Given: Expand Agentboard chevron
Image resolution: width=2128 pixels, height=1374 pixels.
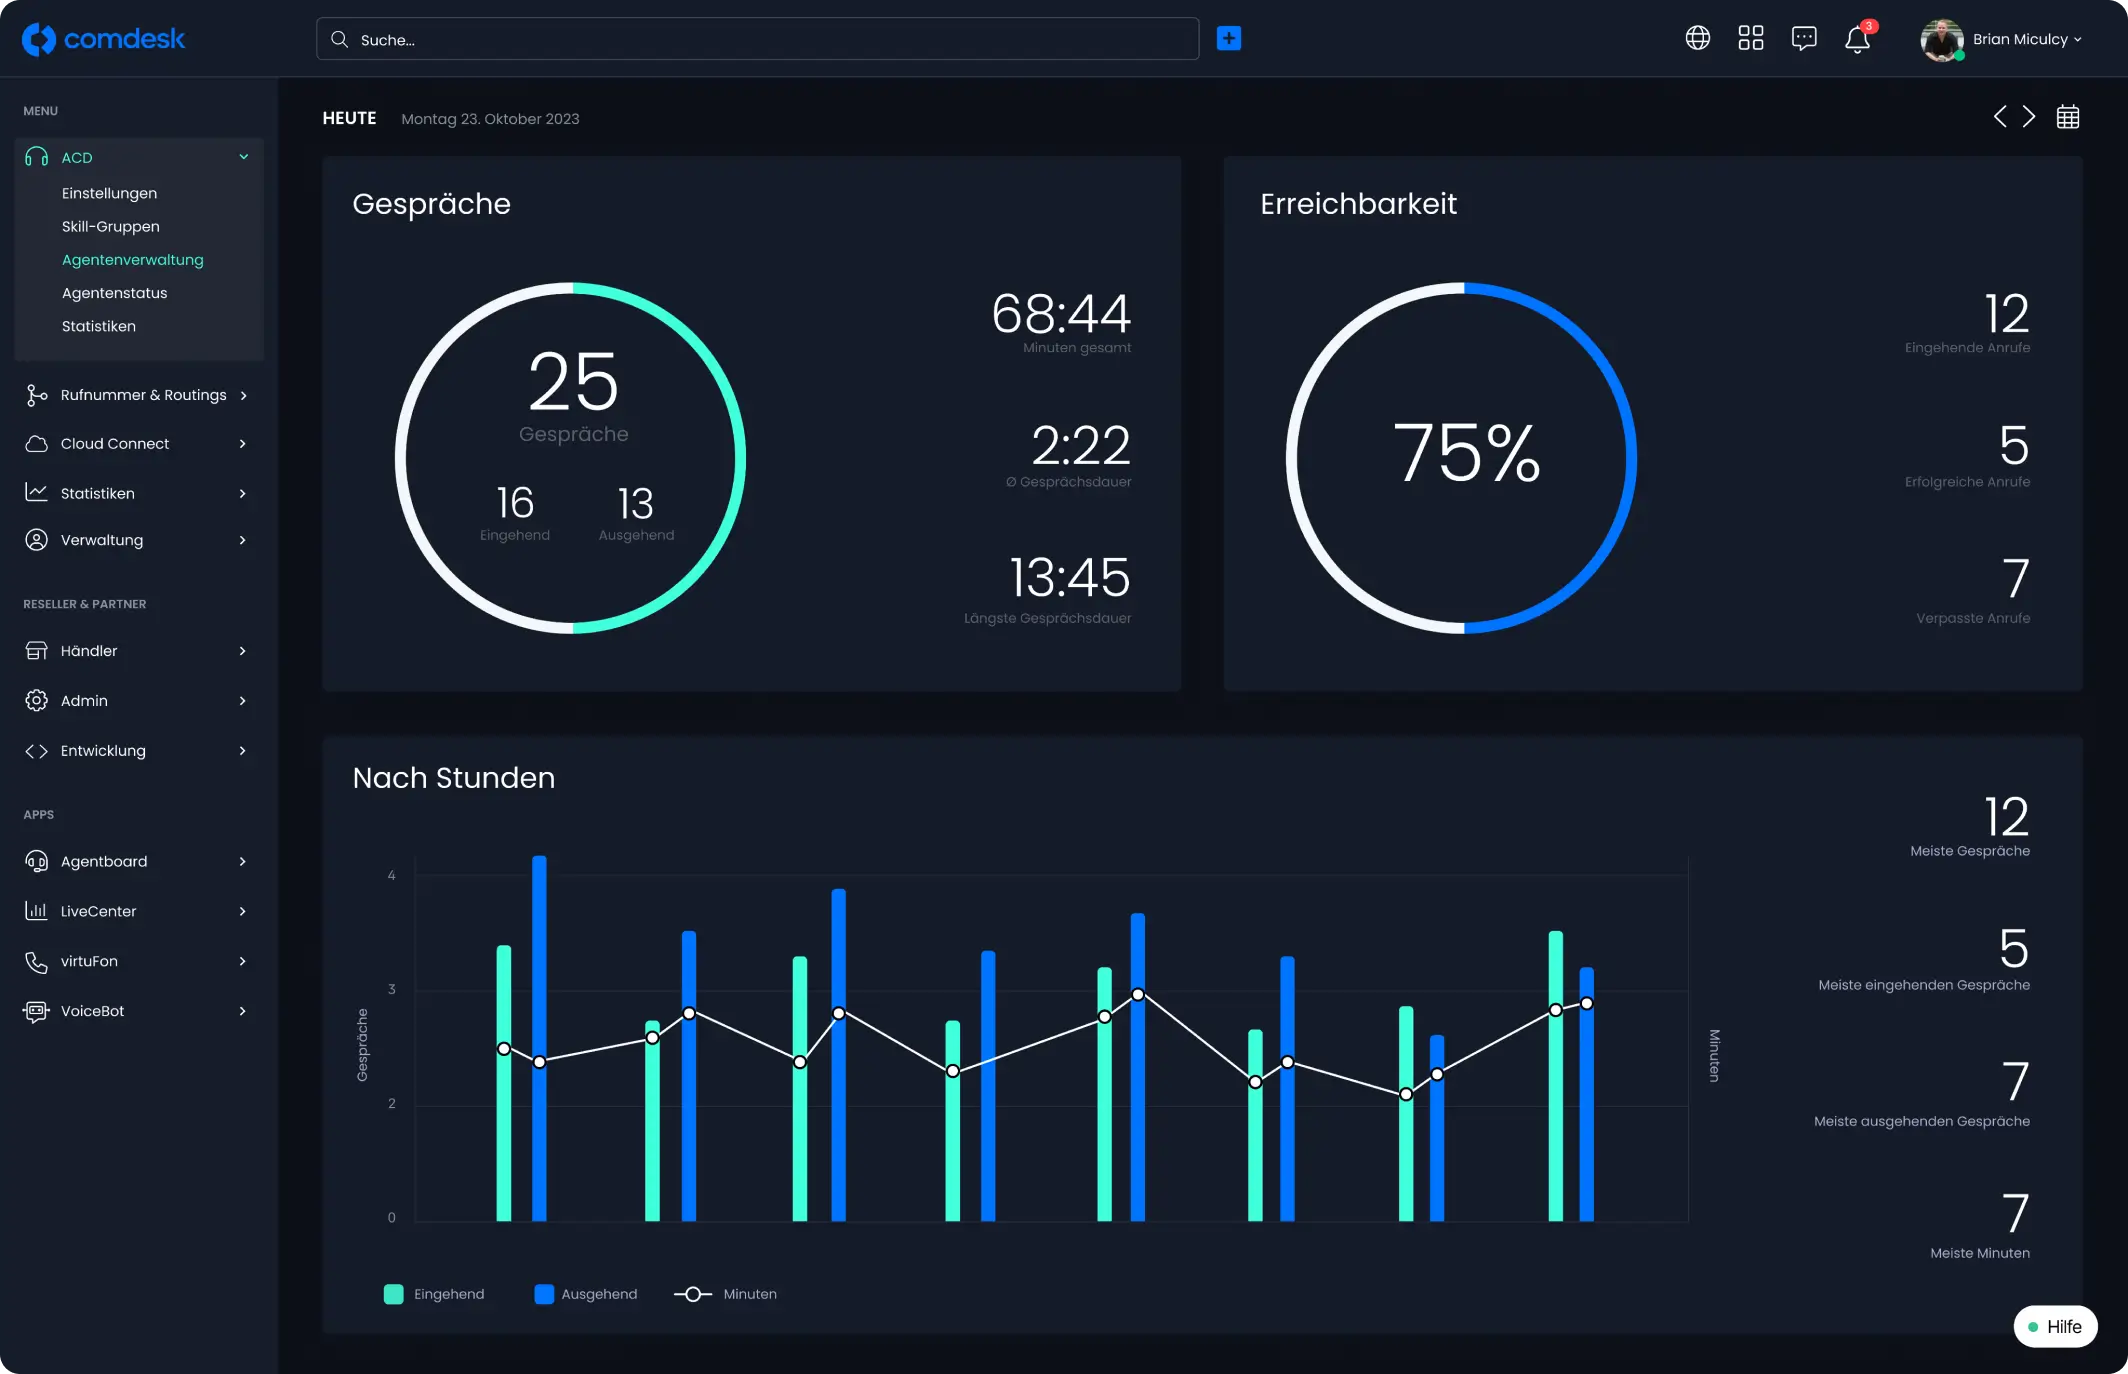Looking at the screenshot, I should tap(243, 861).
